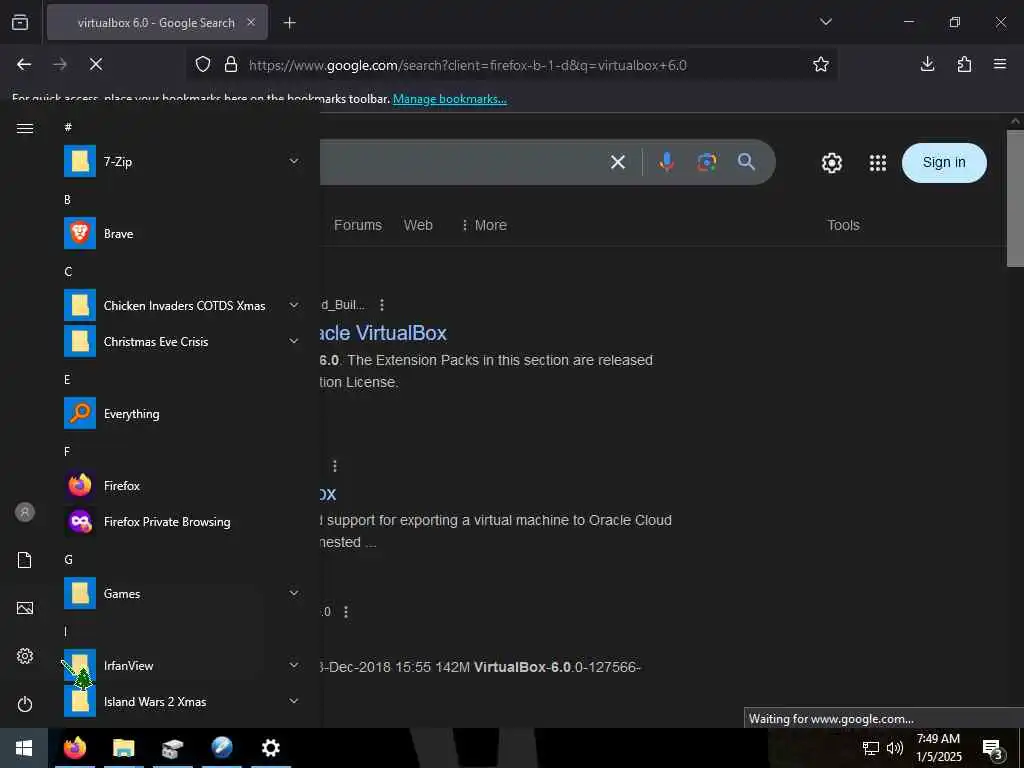Expand the Games folder
Screen dimensions: 1024x768
[x=182, y=594]
